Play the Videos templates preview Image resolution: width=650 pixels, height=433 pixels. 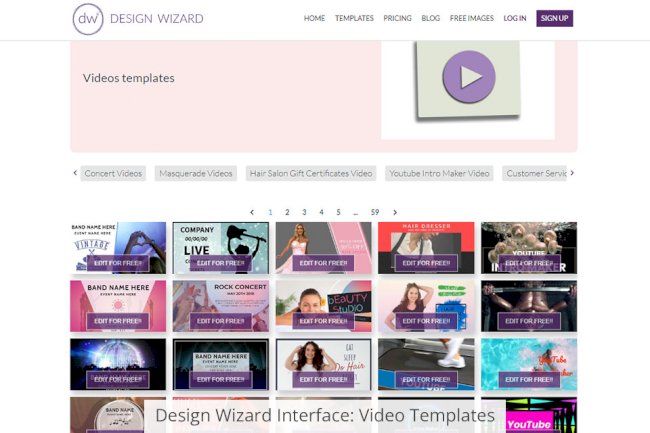click(x=469, y=77)
